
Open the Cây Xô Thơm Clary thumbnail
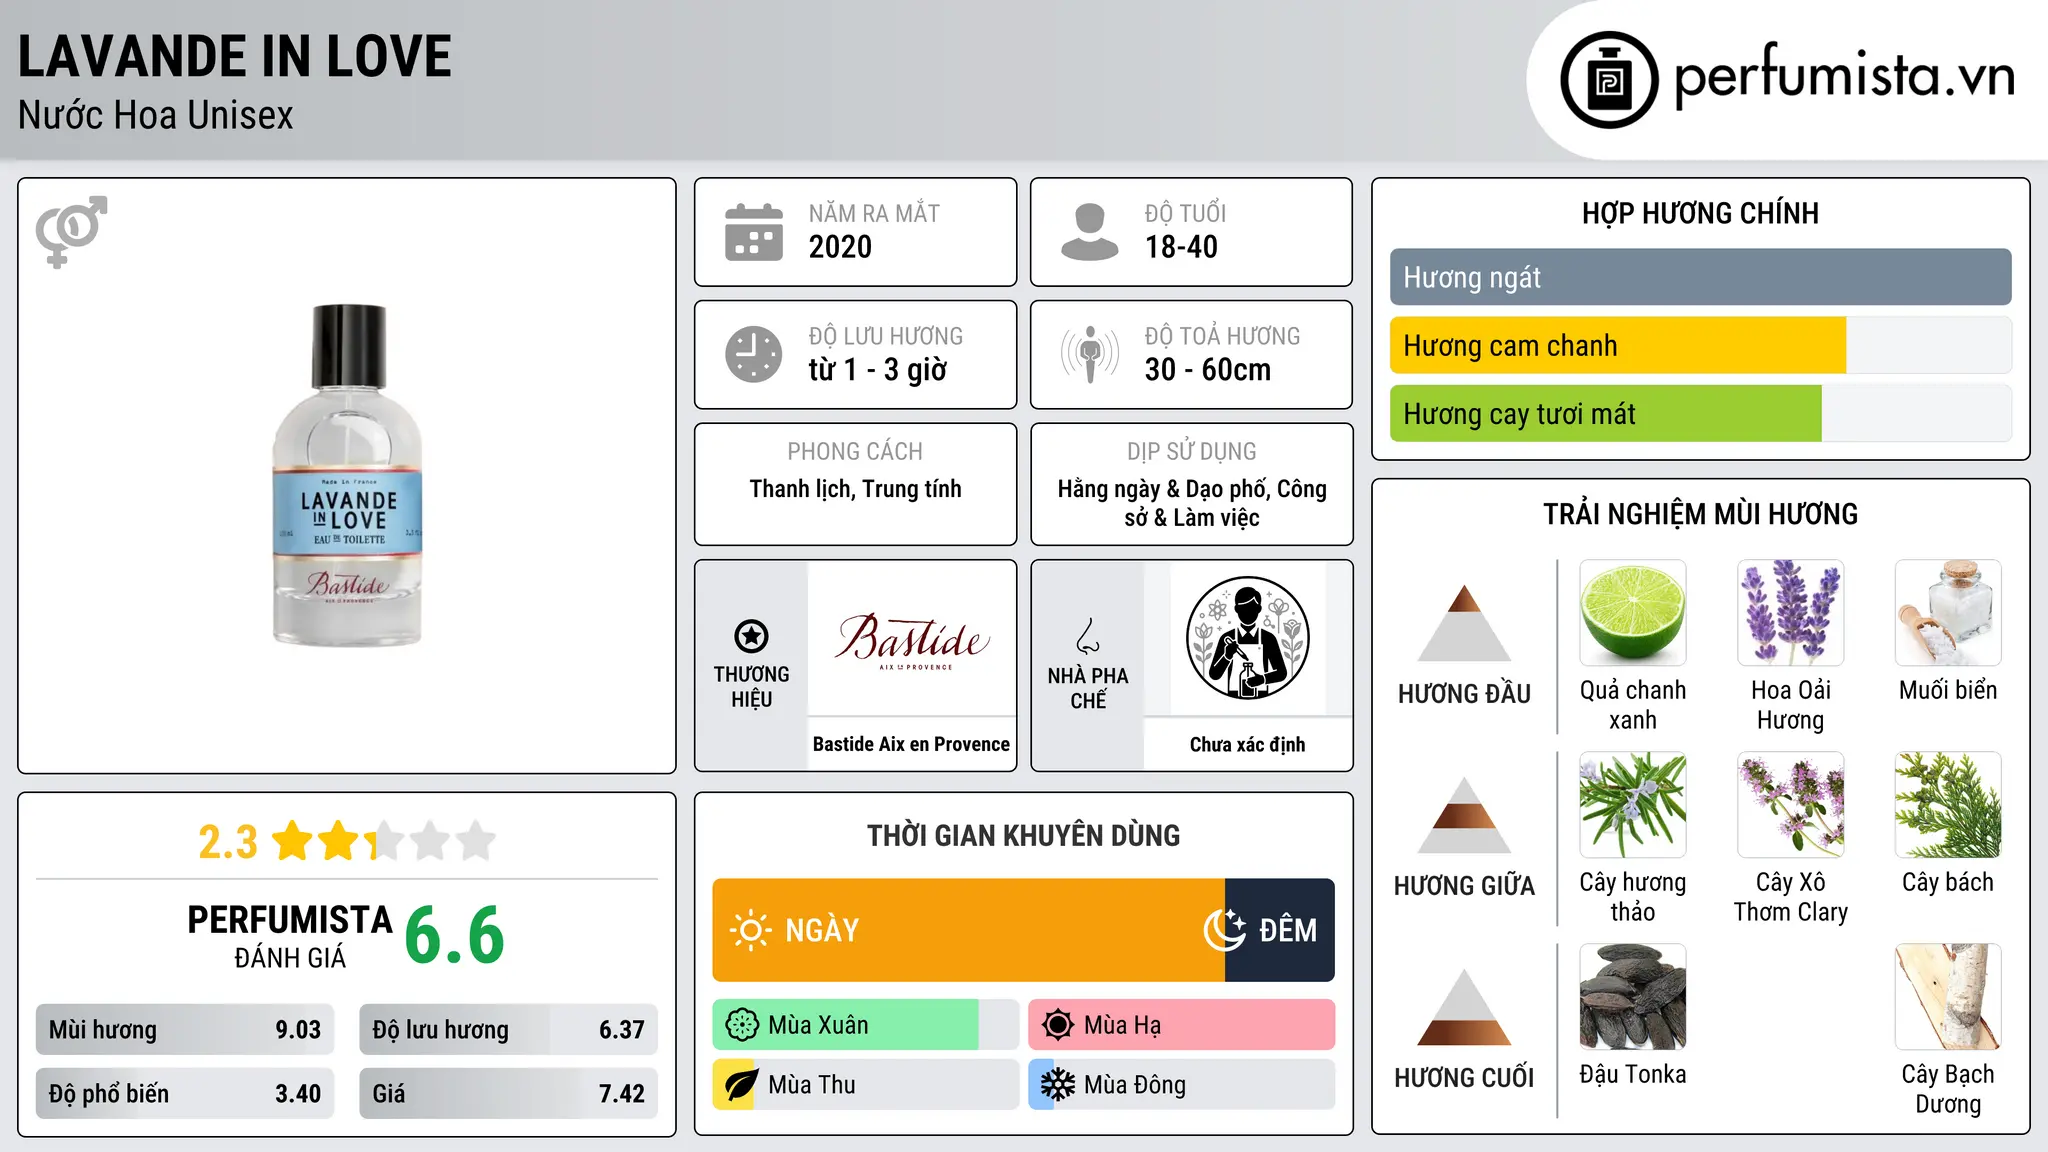(x=1791, y=805)
